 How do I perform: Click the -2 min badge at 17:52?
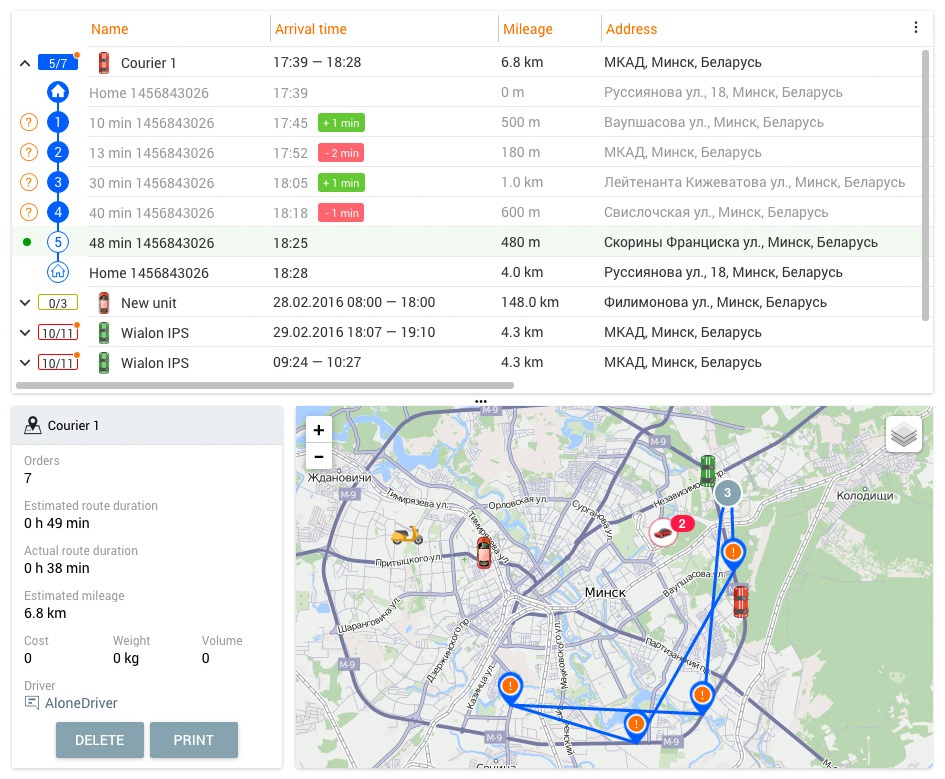(341, 153)
